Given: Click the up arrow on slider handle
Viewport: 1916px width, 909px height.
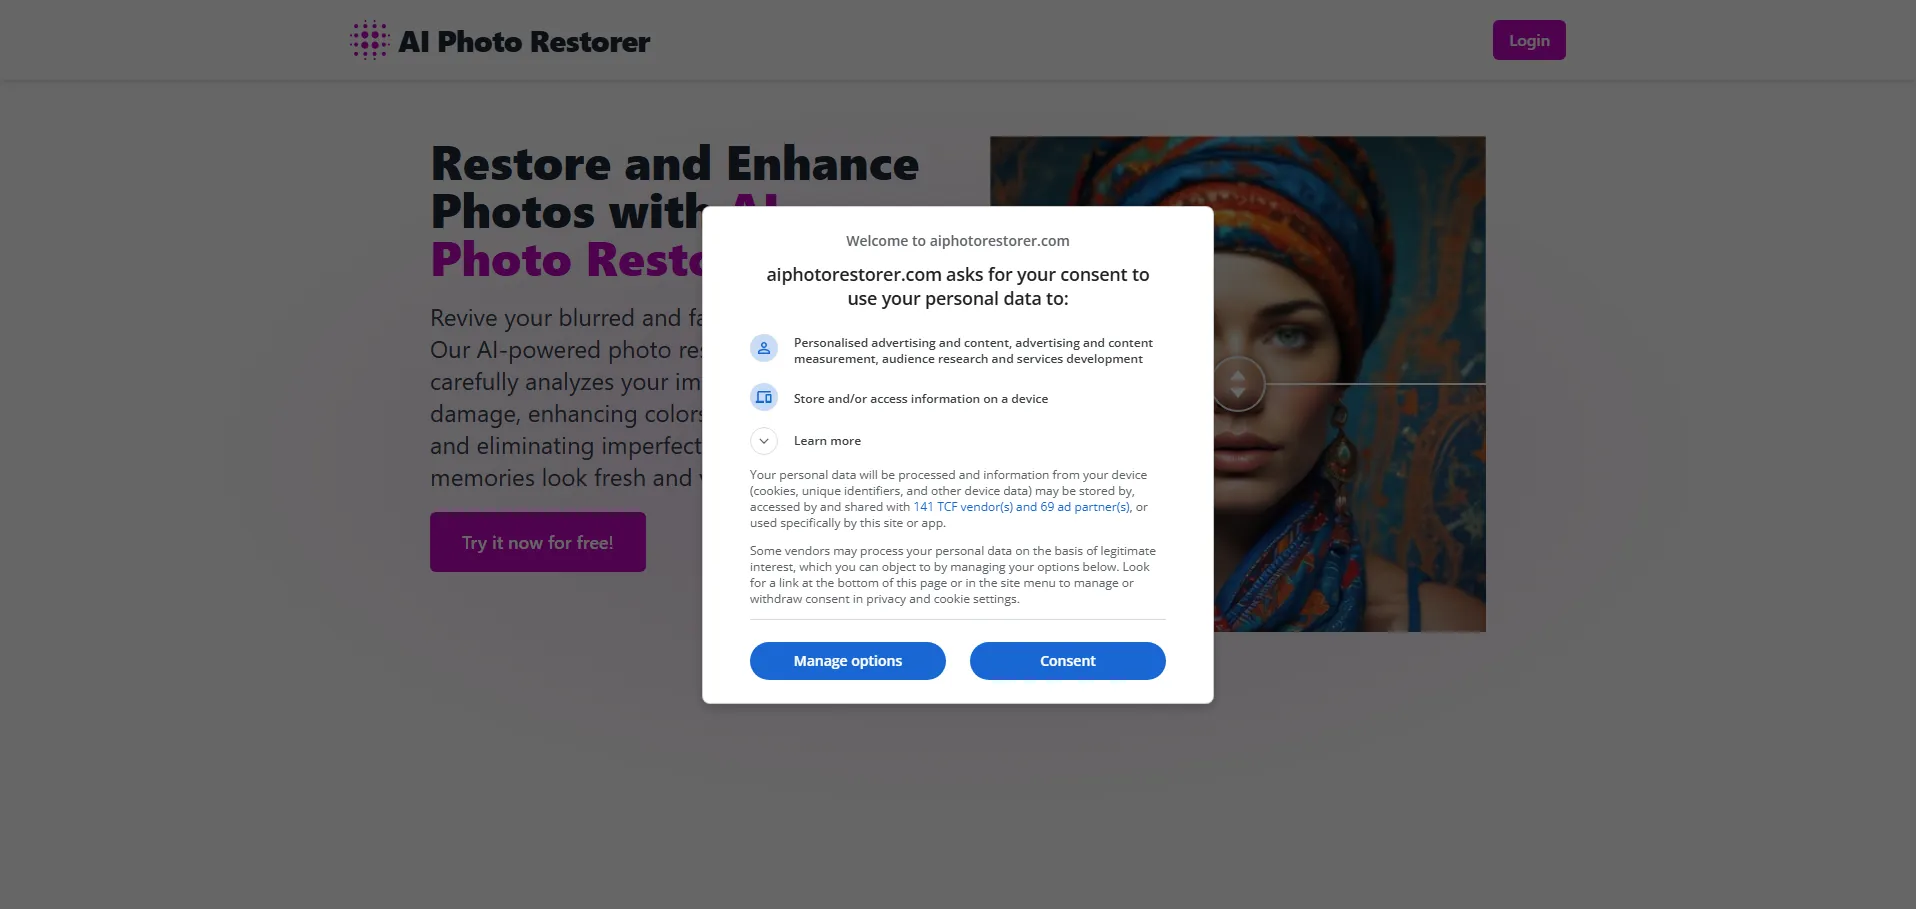Looking at the screenshot, I should tap(1238, 376).
